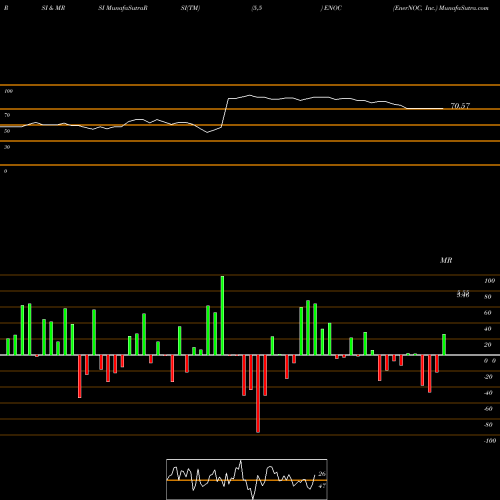Click the MR axis label 100 on the right
500x500 pixels.
(x=489, y=281)
